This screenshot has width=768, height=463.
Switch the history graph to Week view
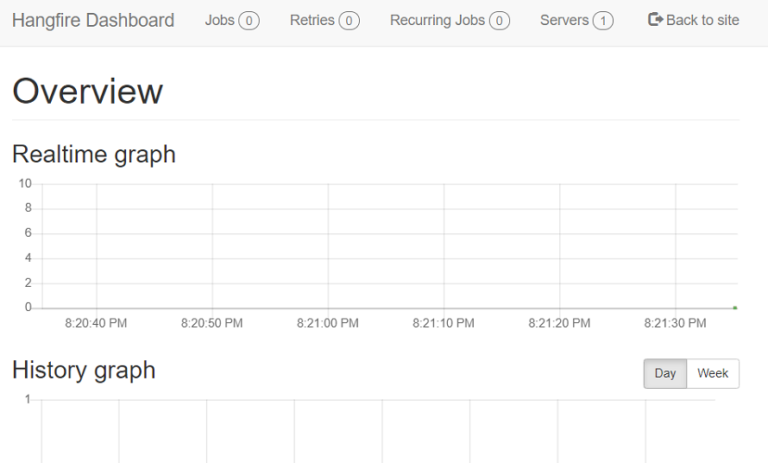pos(713,374)
